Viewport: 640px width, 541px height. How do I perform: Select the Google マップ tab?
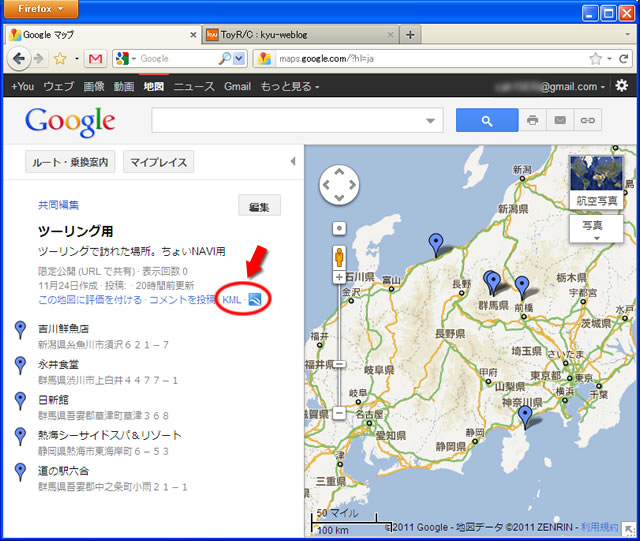104,35
